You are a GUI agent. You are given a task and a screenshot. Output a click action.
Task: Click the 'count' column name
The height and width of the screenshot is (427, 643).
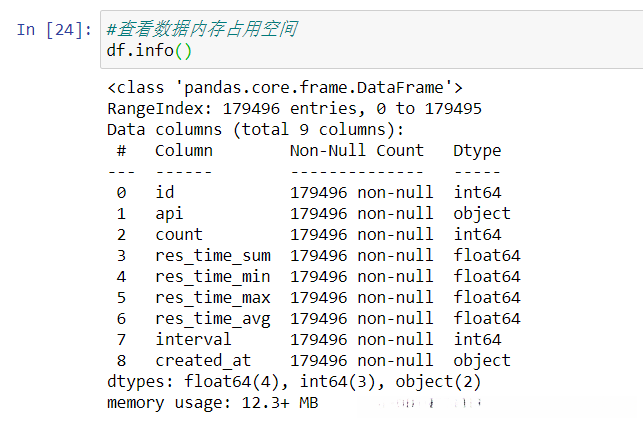tap(179, 234)
